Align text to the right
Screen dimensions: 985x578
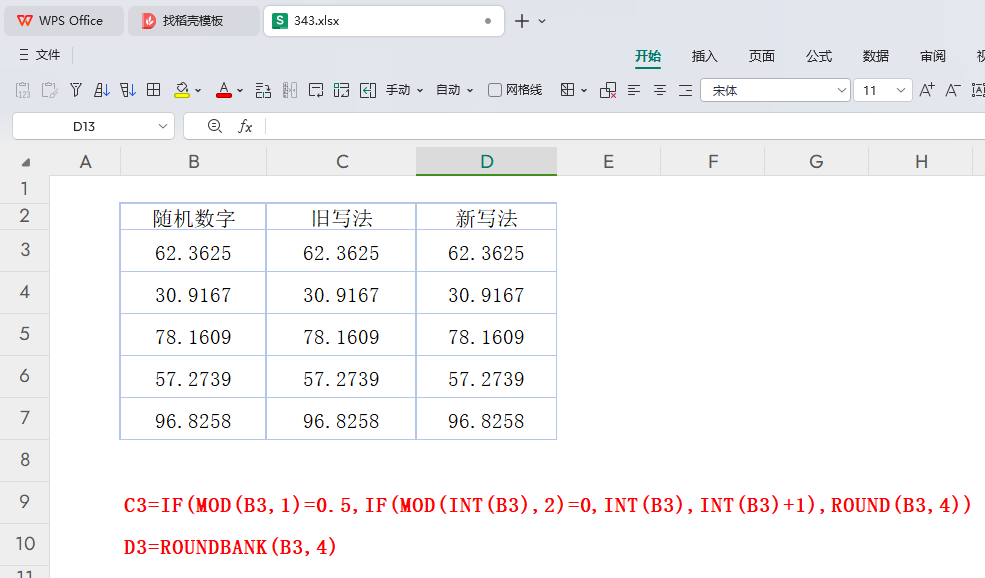(685, 90)
